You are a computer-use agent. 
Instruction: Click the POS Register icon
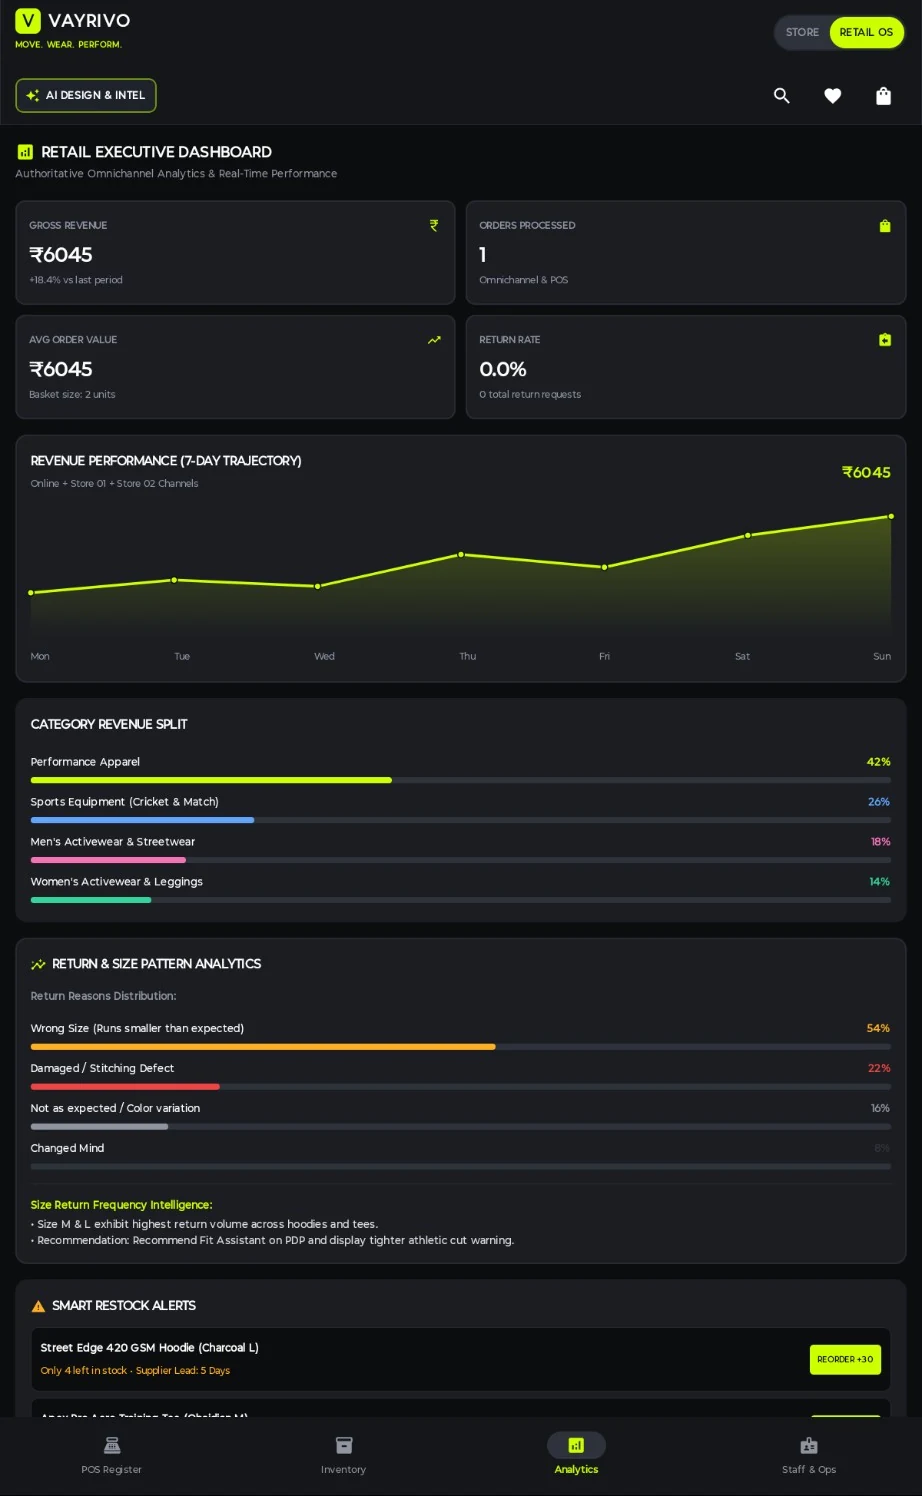pos(112,1445)
